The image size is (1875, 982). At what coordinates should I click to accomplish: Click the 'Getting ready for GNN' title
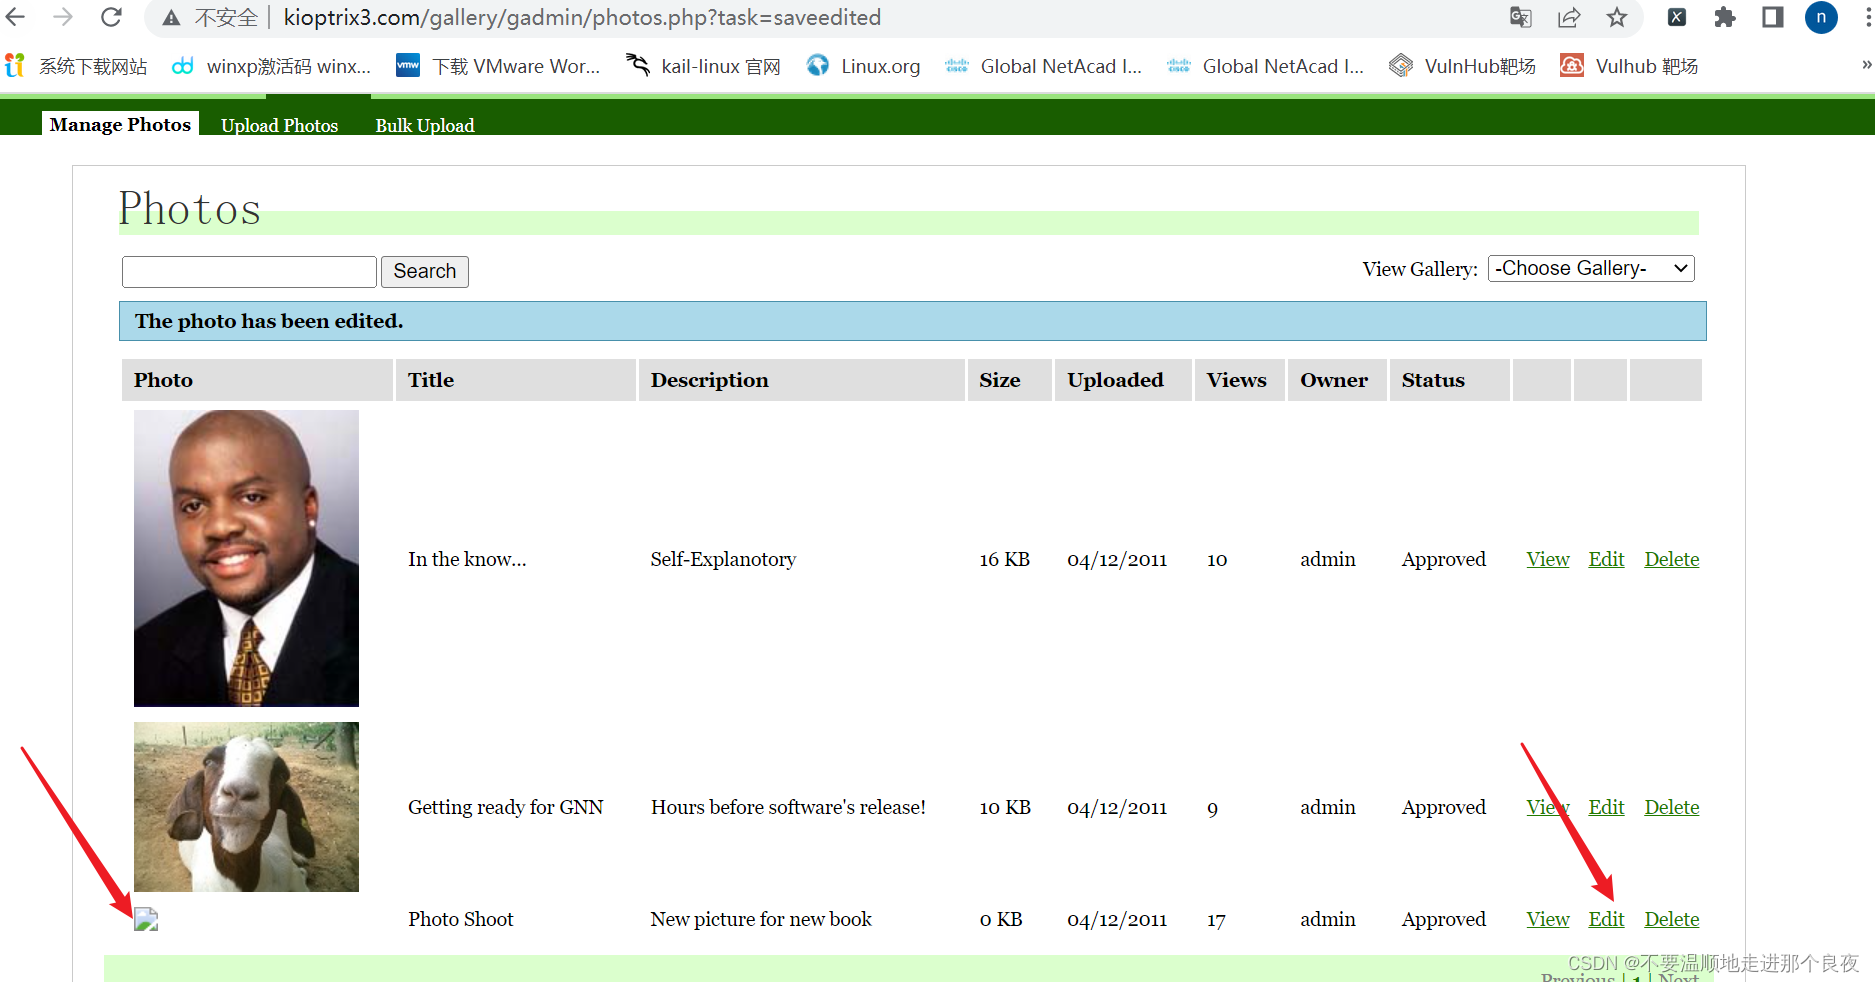(506, 807)
